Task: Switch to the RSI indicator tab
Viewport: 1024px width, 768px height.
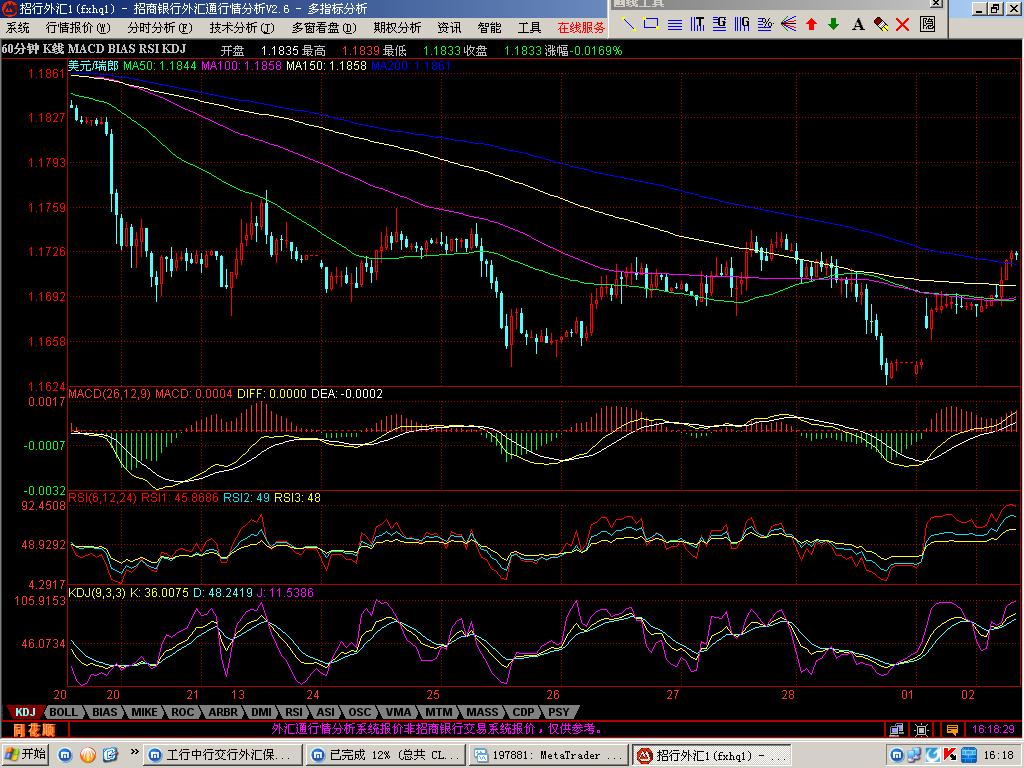Action: tap(294, 712)
